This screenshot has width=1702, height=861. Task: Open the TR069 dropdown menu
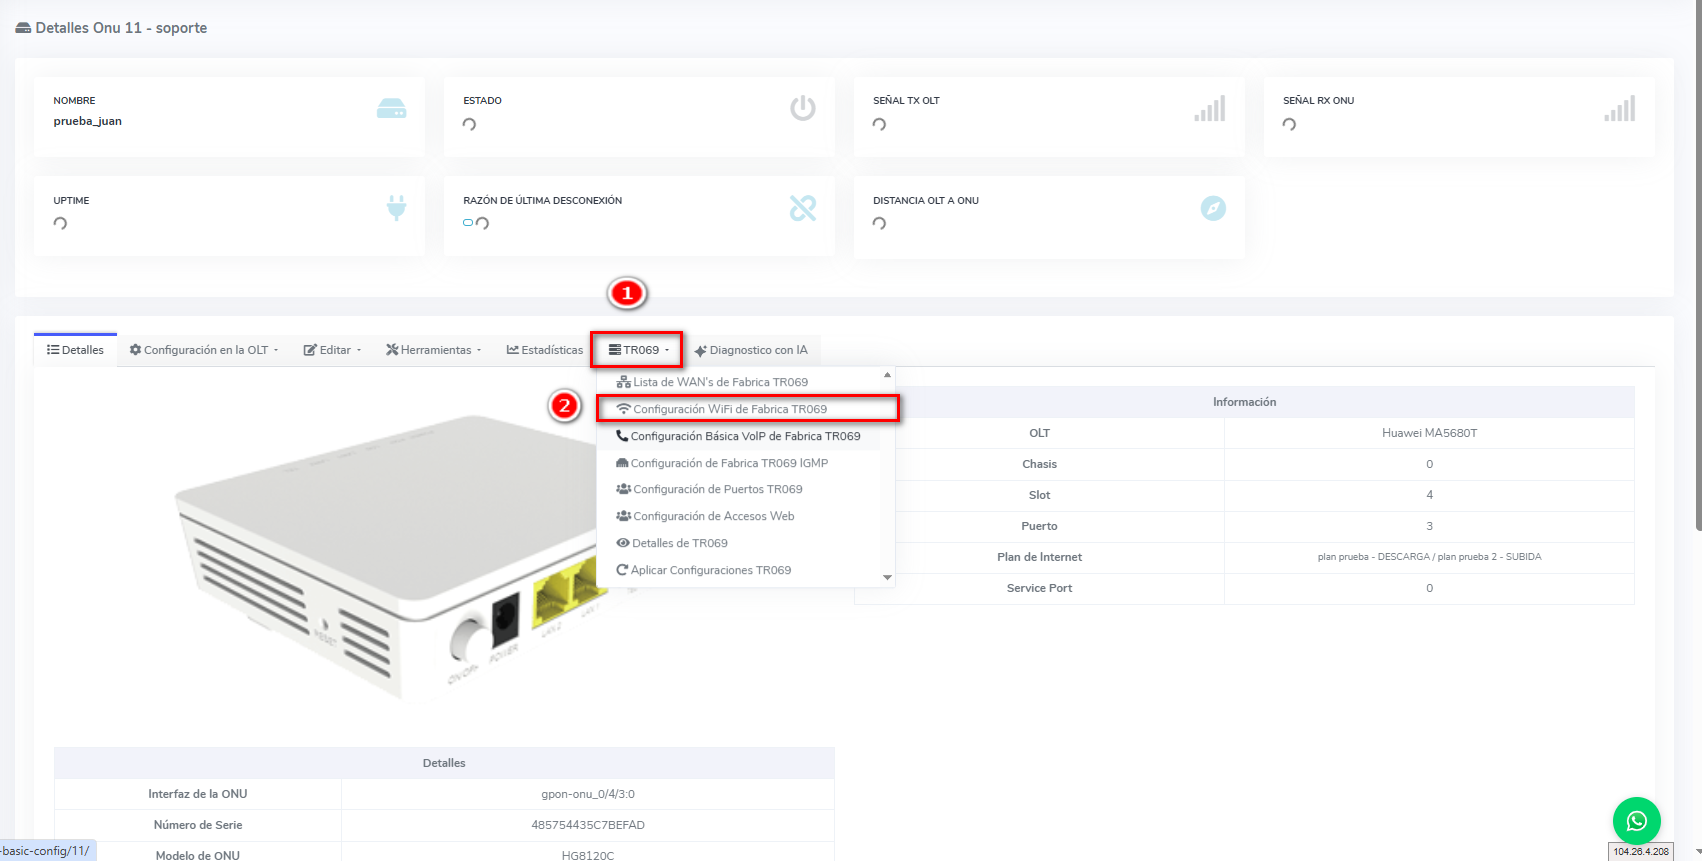pyautogui.click(x=639, y=350)
